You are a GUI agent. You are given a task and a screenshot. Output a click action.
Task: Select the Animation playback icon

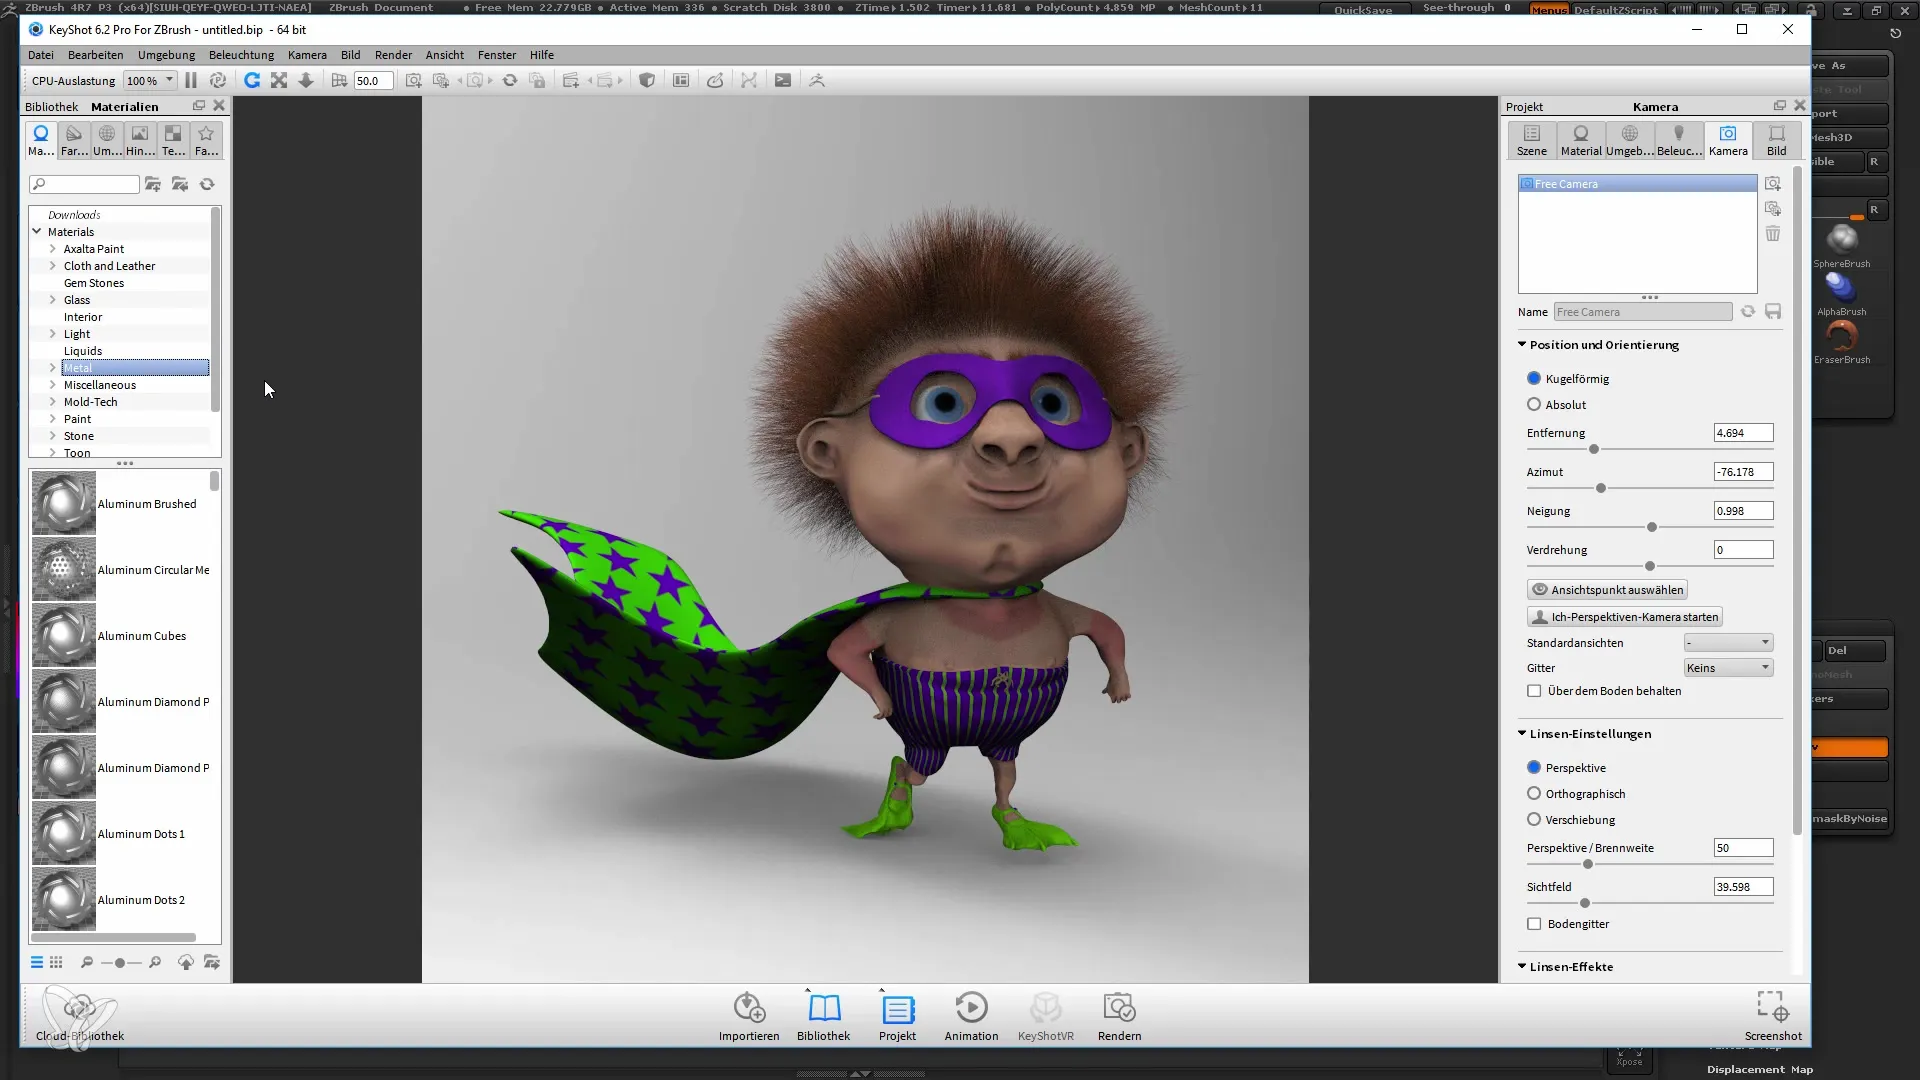tap(972, 1007)
